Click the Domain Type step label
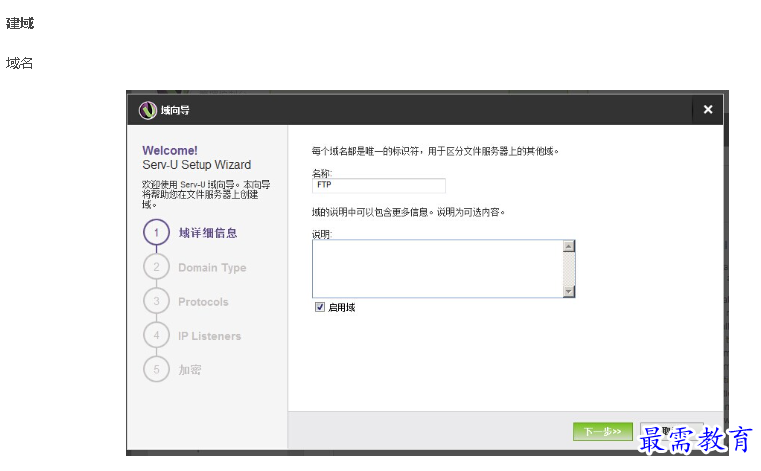The height and width of the screenshot is (471, 761). coord(212,268)
